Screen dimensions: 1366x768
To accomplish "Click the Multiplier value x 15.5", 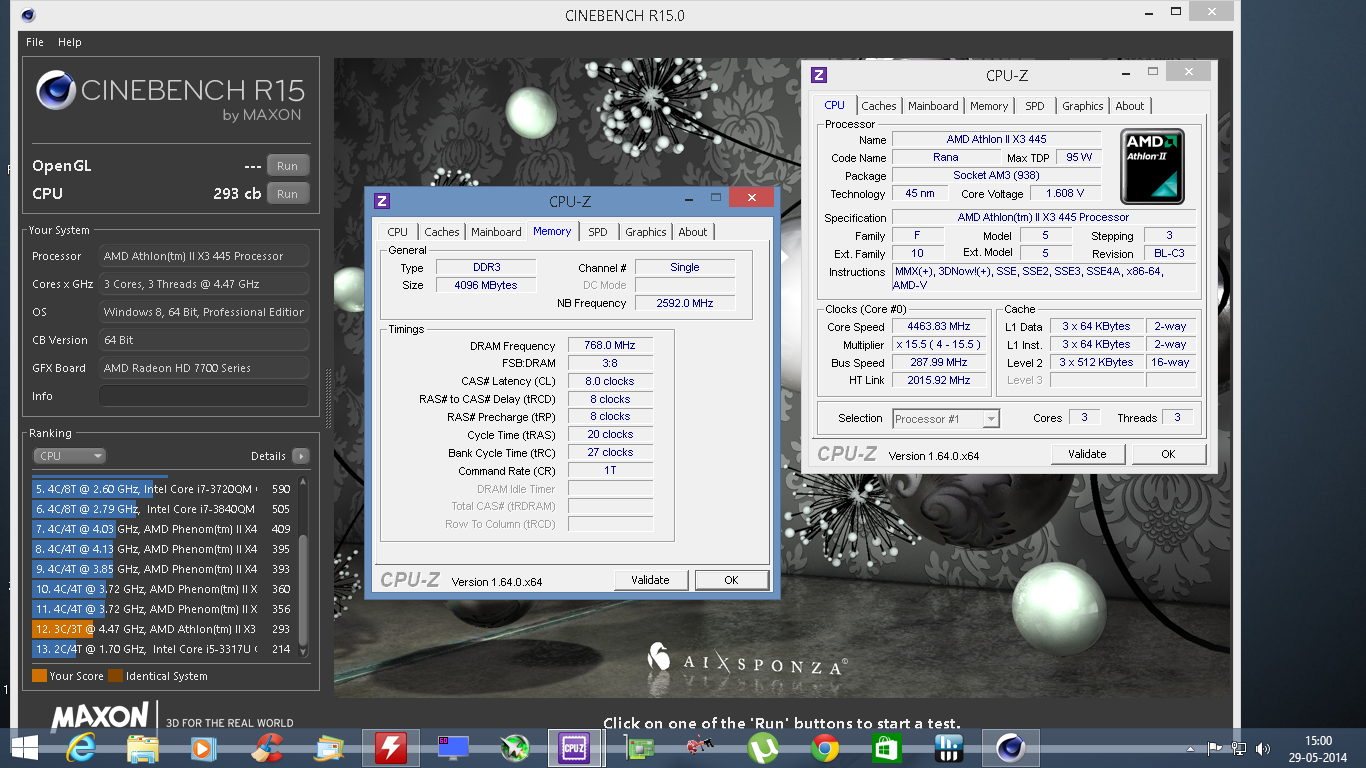I will click(940, 344).
